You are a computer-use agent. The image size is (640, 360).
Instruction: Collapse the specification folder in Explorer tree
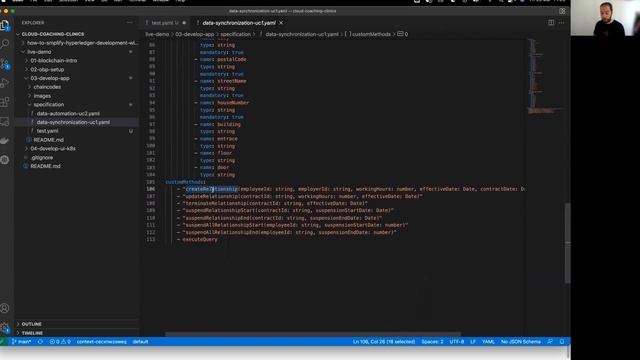coord(49,104)
